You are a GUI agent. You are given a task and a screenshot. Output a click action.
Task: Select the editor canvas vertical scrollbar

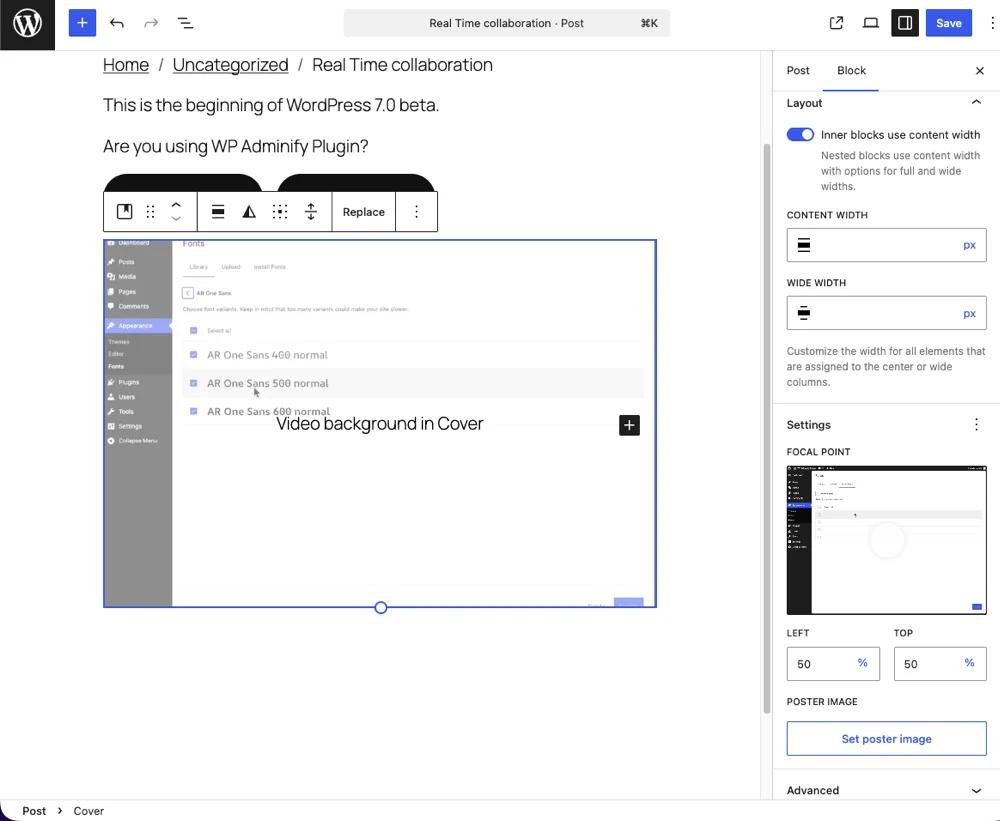click(767, 428)
